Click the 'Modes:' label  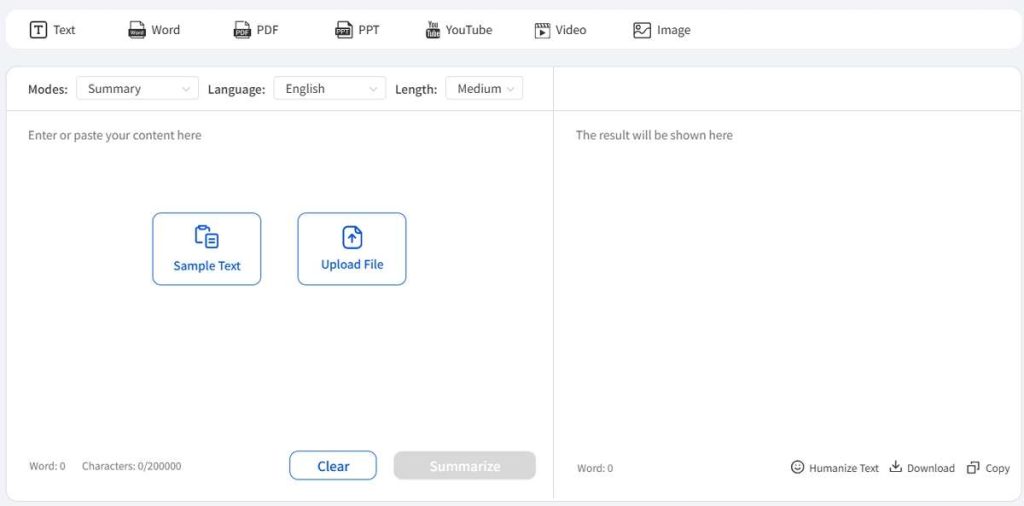tap(48, 89)
